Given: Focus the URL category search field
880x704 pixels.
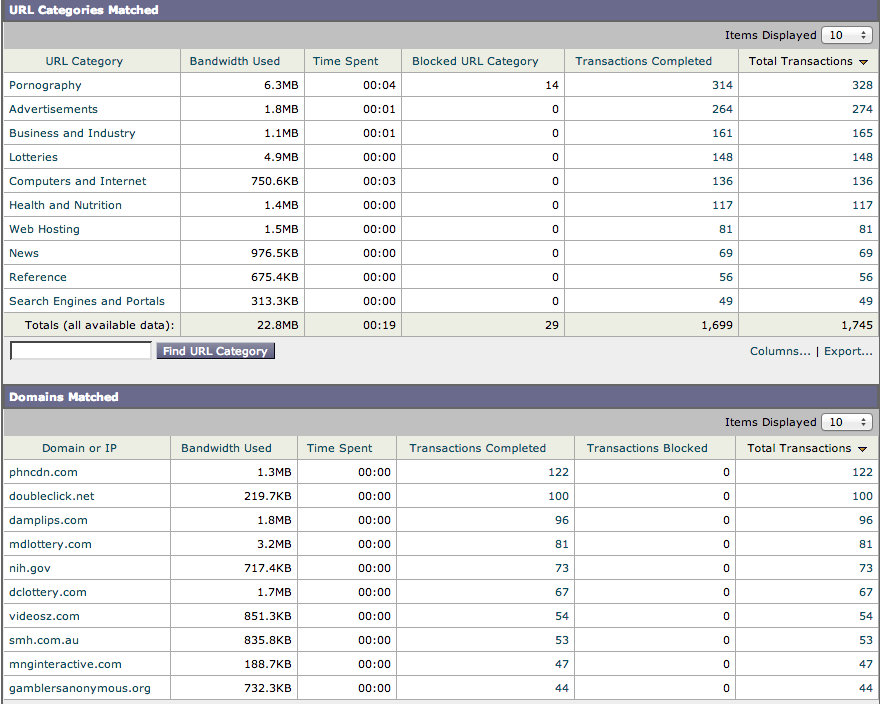Looking at the screenshot, I should (x=81, y=351).
